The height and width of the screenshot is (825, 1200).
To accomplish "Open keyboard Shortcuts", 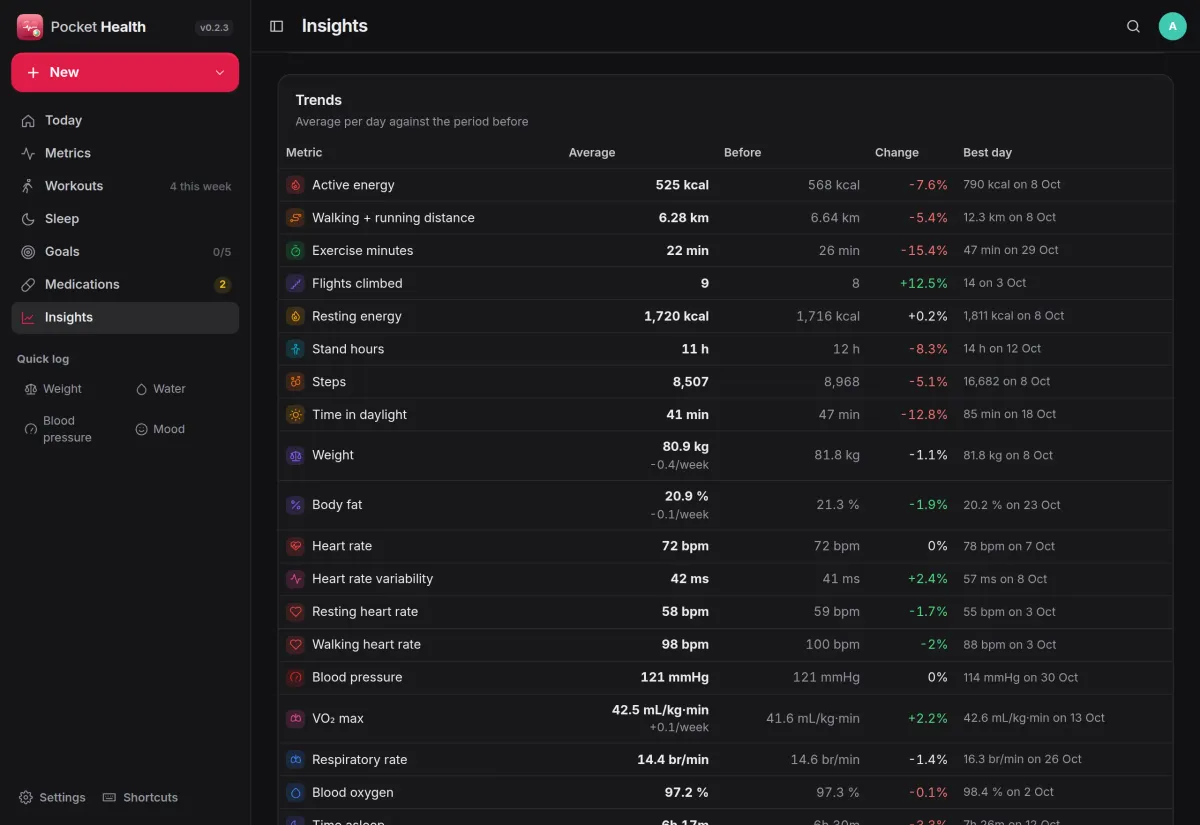I will click(140, 798).
